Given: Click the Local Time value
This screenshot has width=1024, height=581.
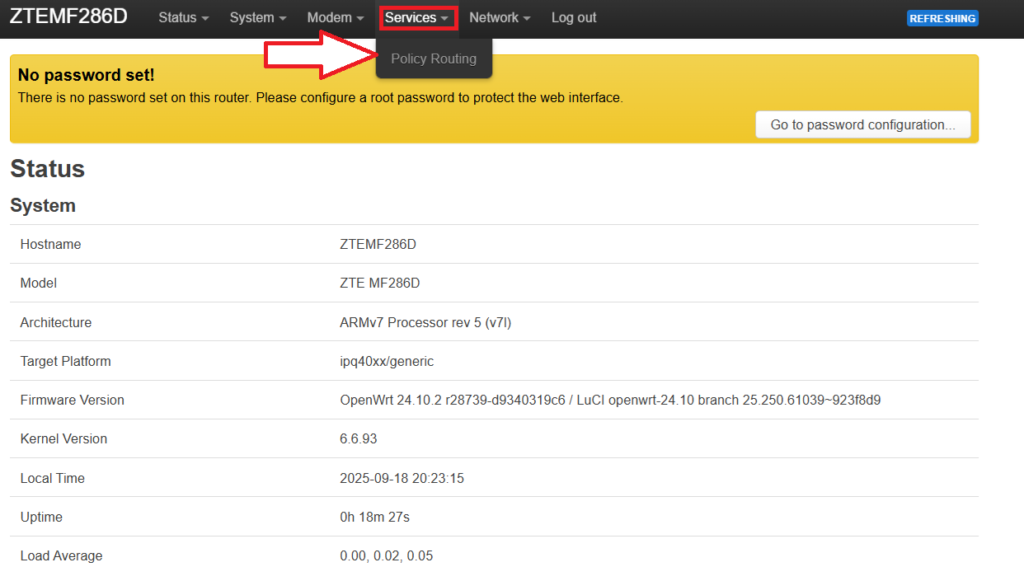Looking at the screenshot, I should click(x=401, y=478).
